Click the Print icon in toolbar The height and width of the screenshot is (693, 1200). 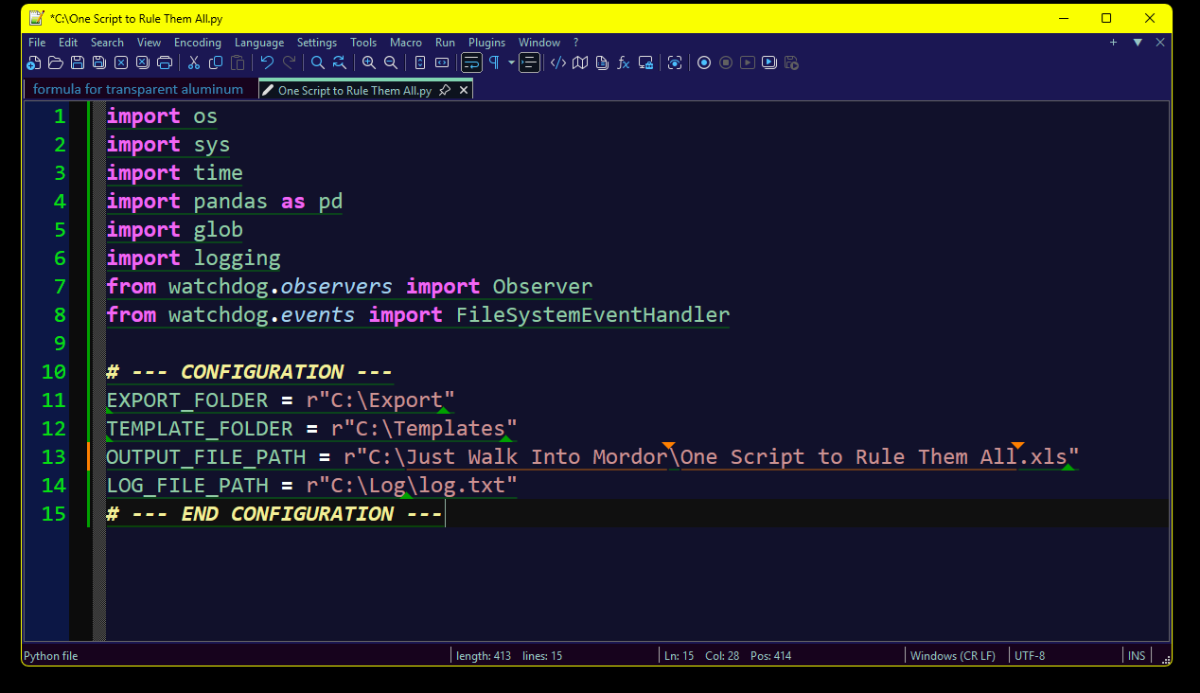tap(164, 63)
